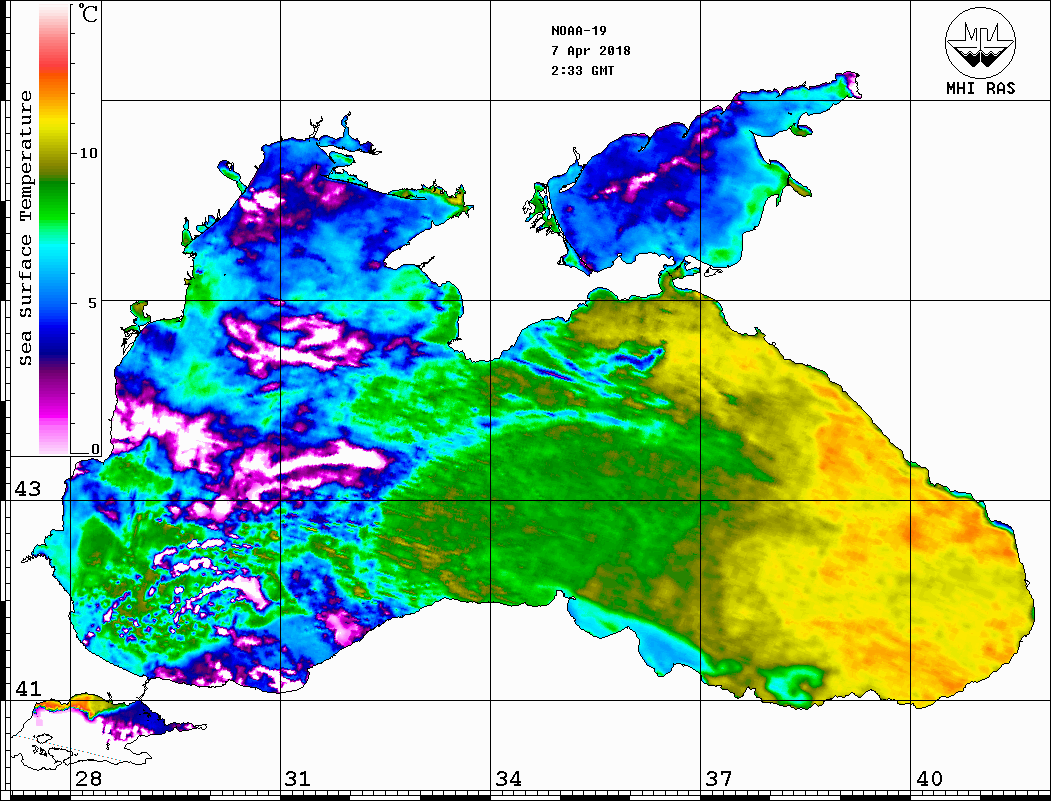Click longitude label '40'

[x=929, y=778]
